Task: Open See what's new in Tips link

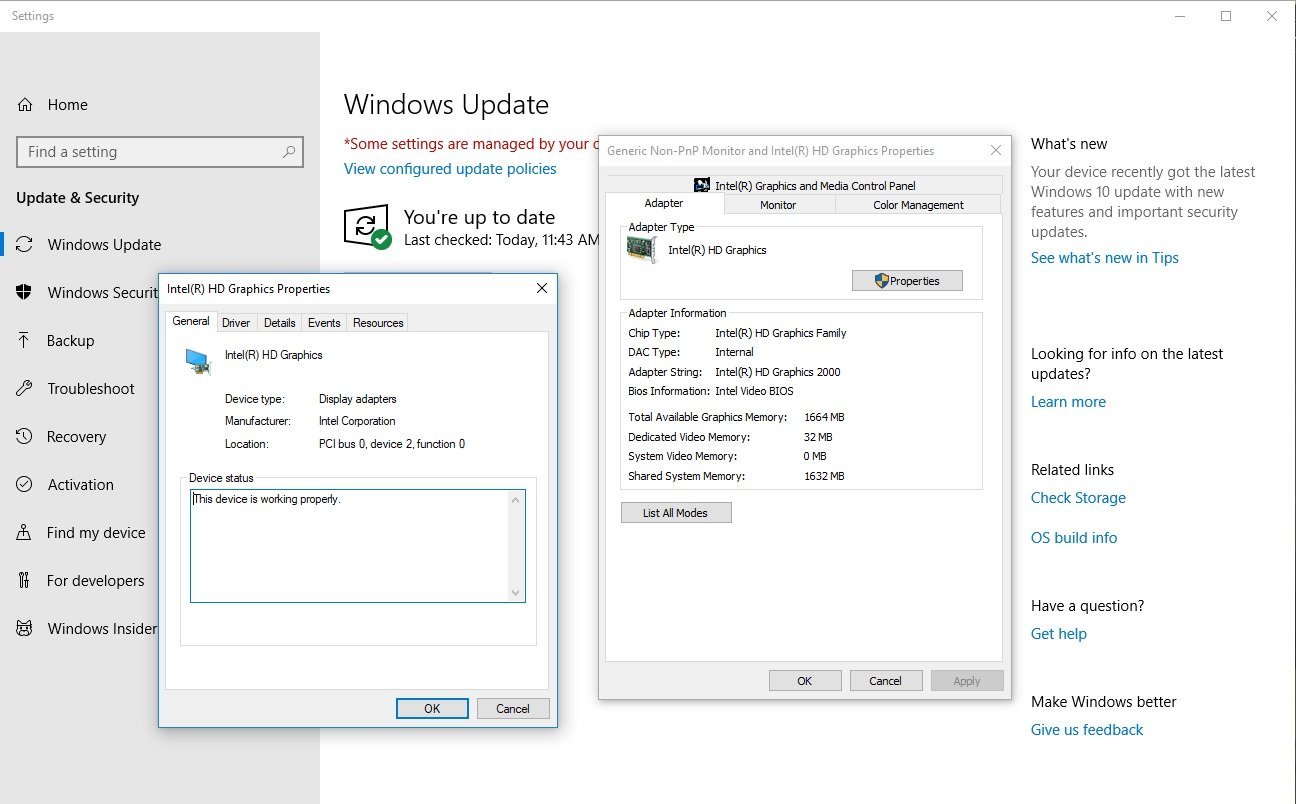Action: pyautogui.click(x=1105, y=258)
